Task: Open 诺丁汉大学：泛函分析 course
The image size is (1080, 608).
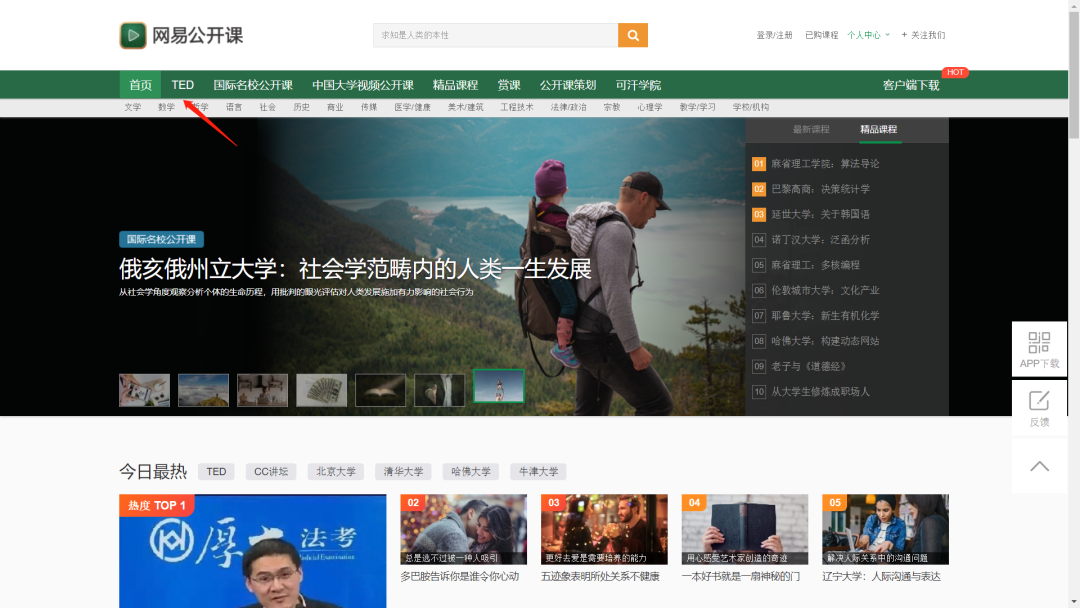Action: tap(820, 240)
